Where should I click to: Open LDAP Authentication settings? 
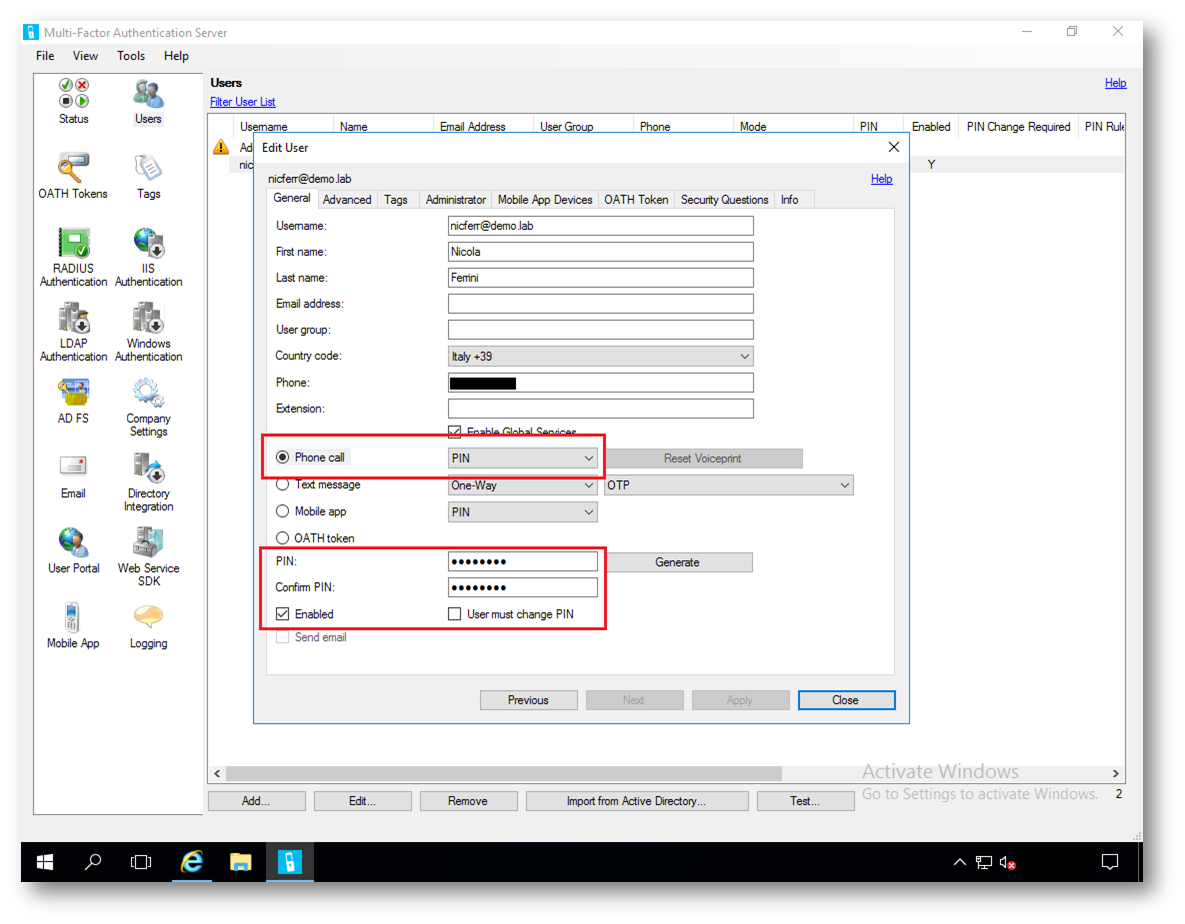click(x=73, y=332)
